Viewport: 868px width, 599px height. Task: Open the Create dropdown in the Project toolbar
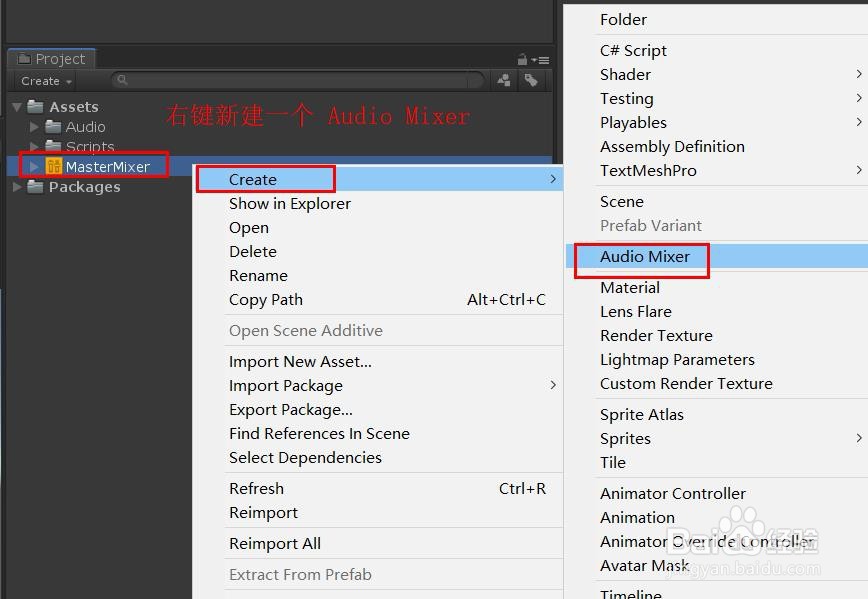point(46,81)
